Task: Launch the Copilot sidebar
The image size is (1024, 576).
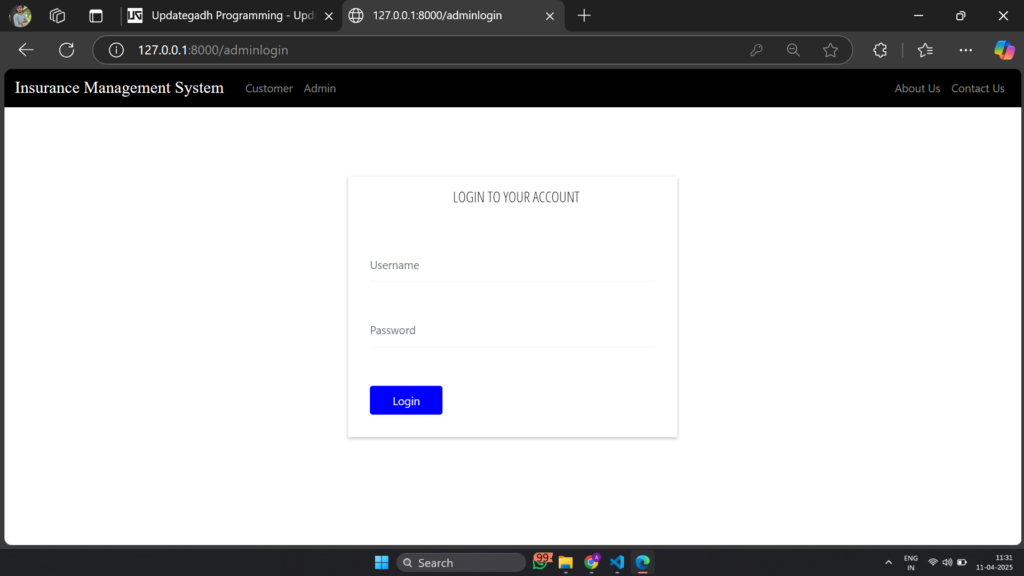Action: point(1004,50)
